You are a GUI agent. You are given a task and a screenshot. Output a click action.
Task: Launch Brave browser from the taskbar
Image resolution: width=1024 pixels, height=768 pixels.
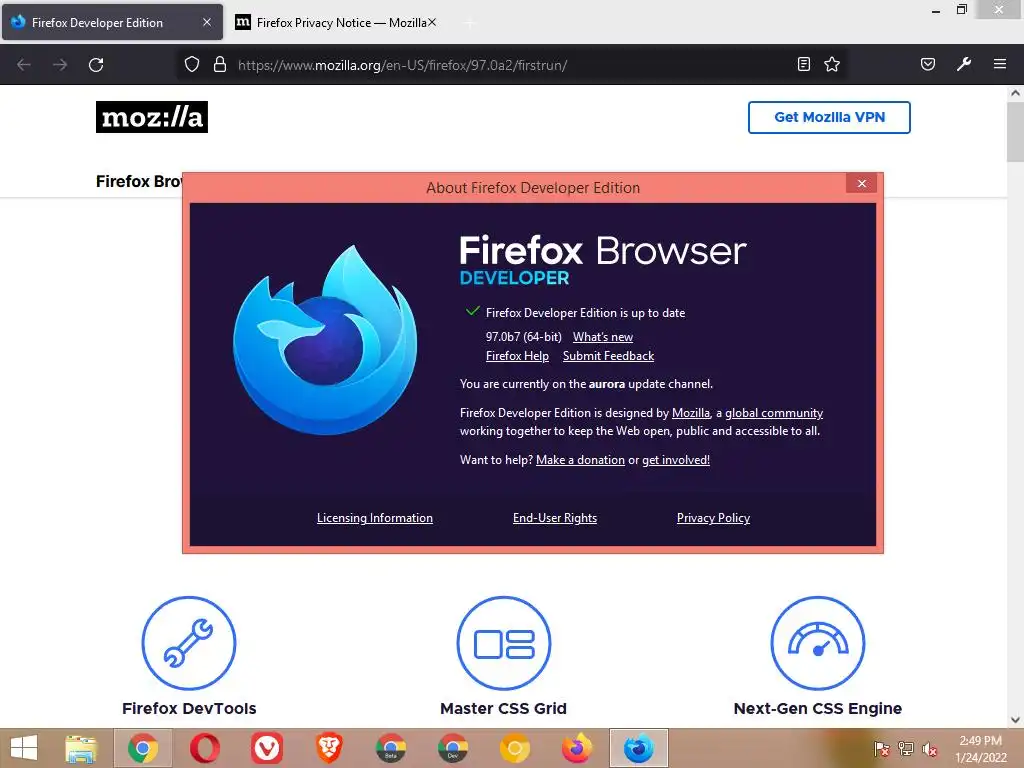[x=328, y=748]
